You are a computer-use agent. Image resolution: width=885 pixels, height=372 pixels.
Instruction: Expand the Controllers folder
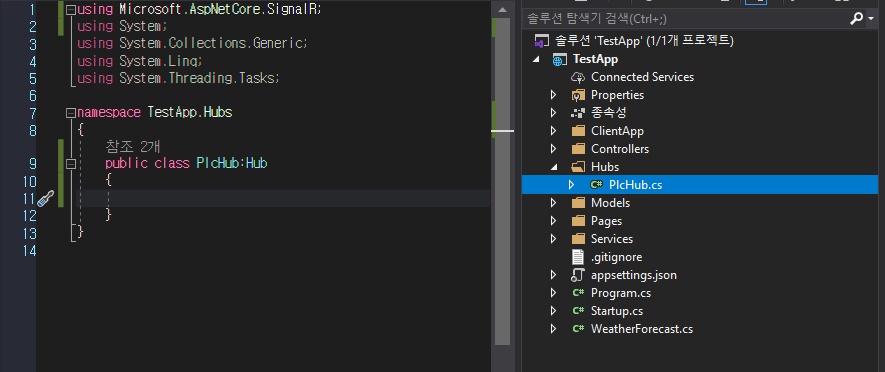click(554, 149)
